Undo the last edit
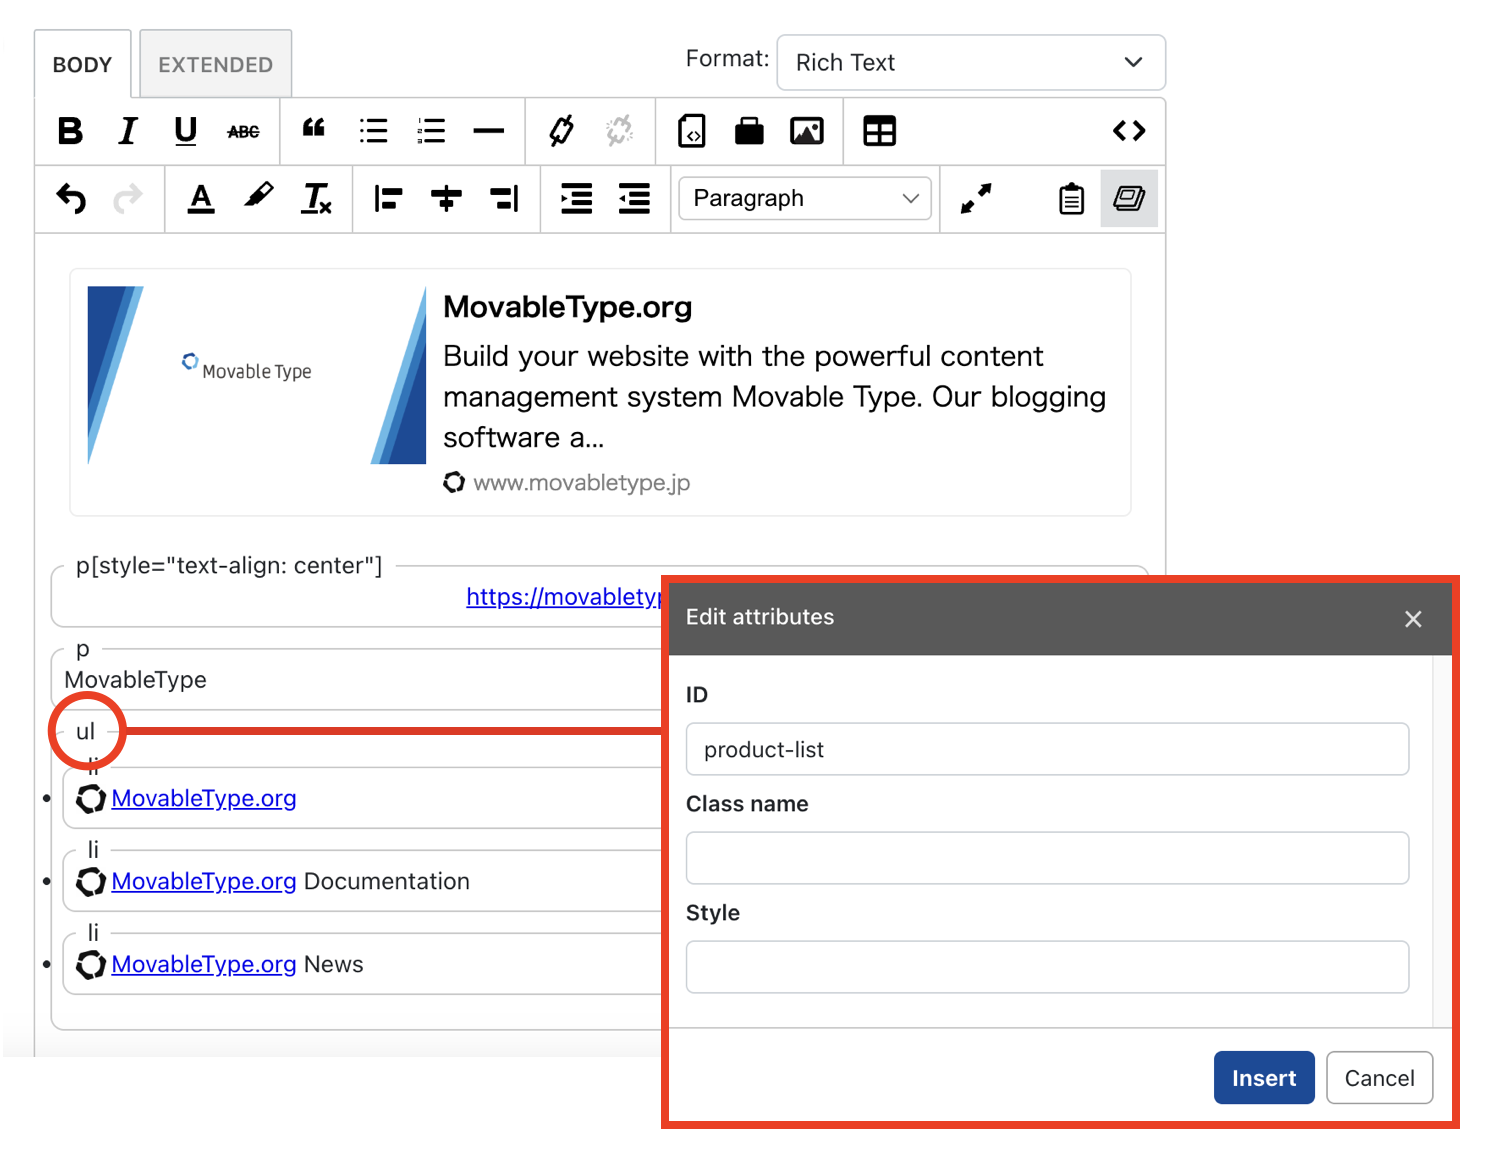 point(71,199)
